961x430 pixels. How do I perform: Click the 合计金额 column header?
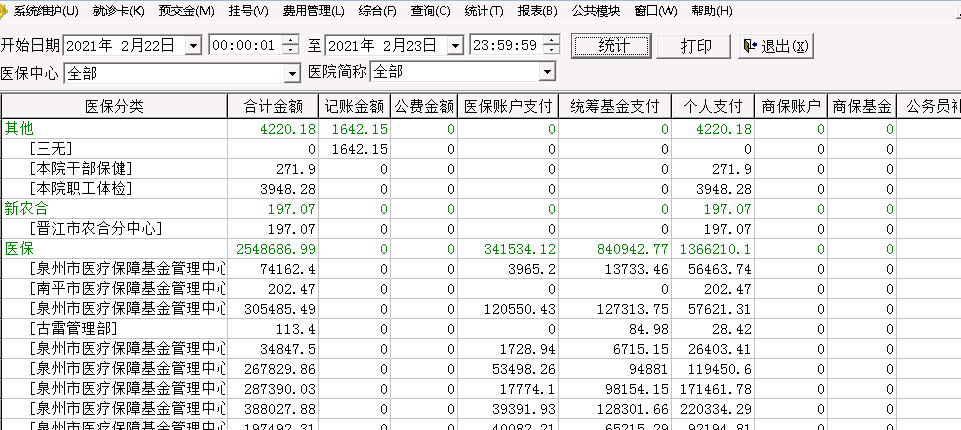click(x=273, y=107)
